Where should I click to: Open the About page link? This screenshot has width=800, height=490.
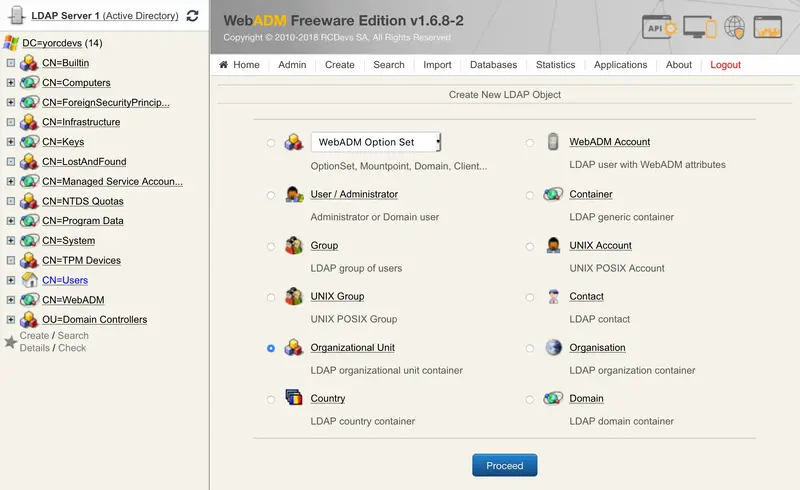(x=679, y=65)
